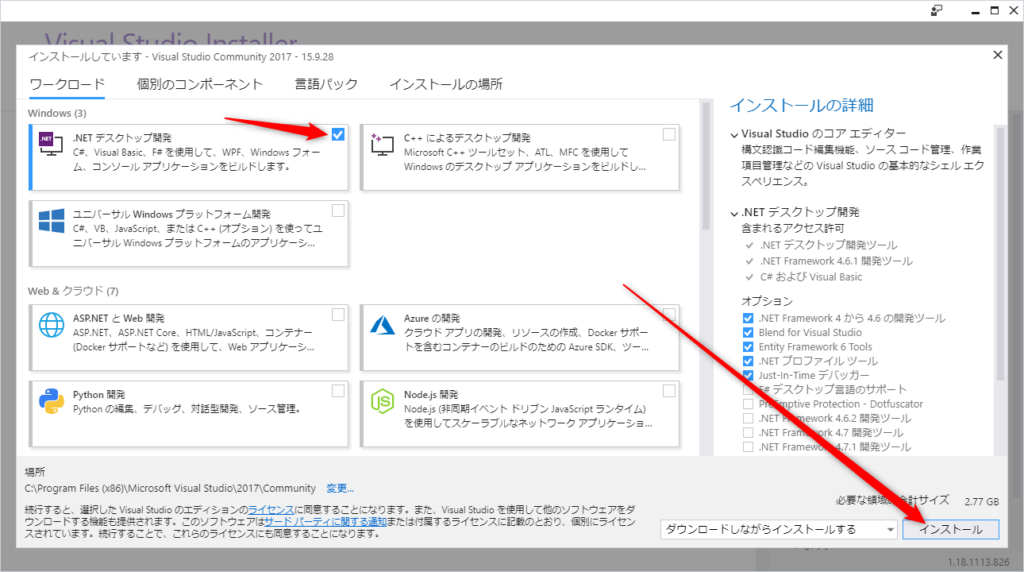
Task: Switch to the インストールの場所 tab
Action: click(446, 84)
